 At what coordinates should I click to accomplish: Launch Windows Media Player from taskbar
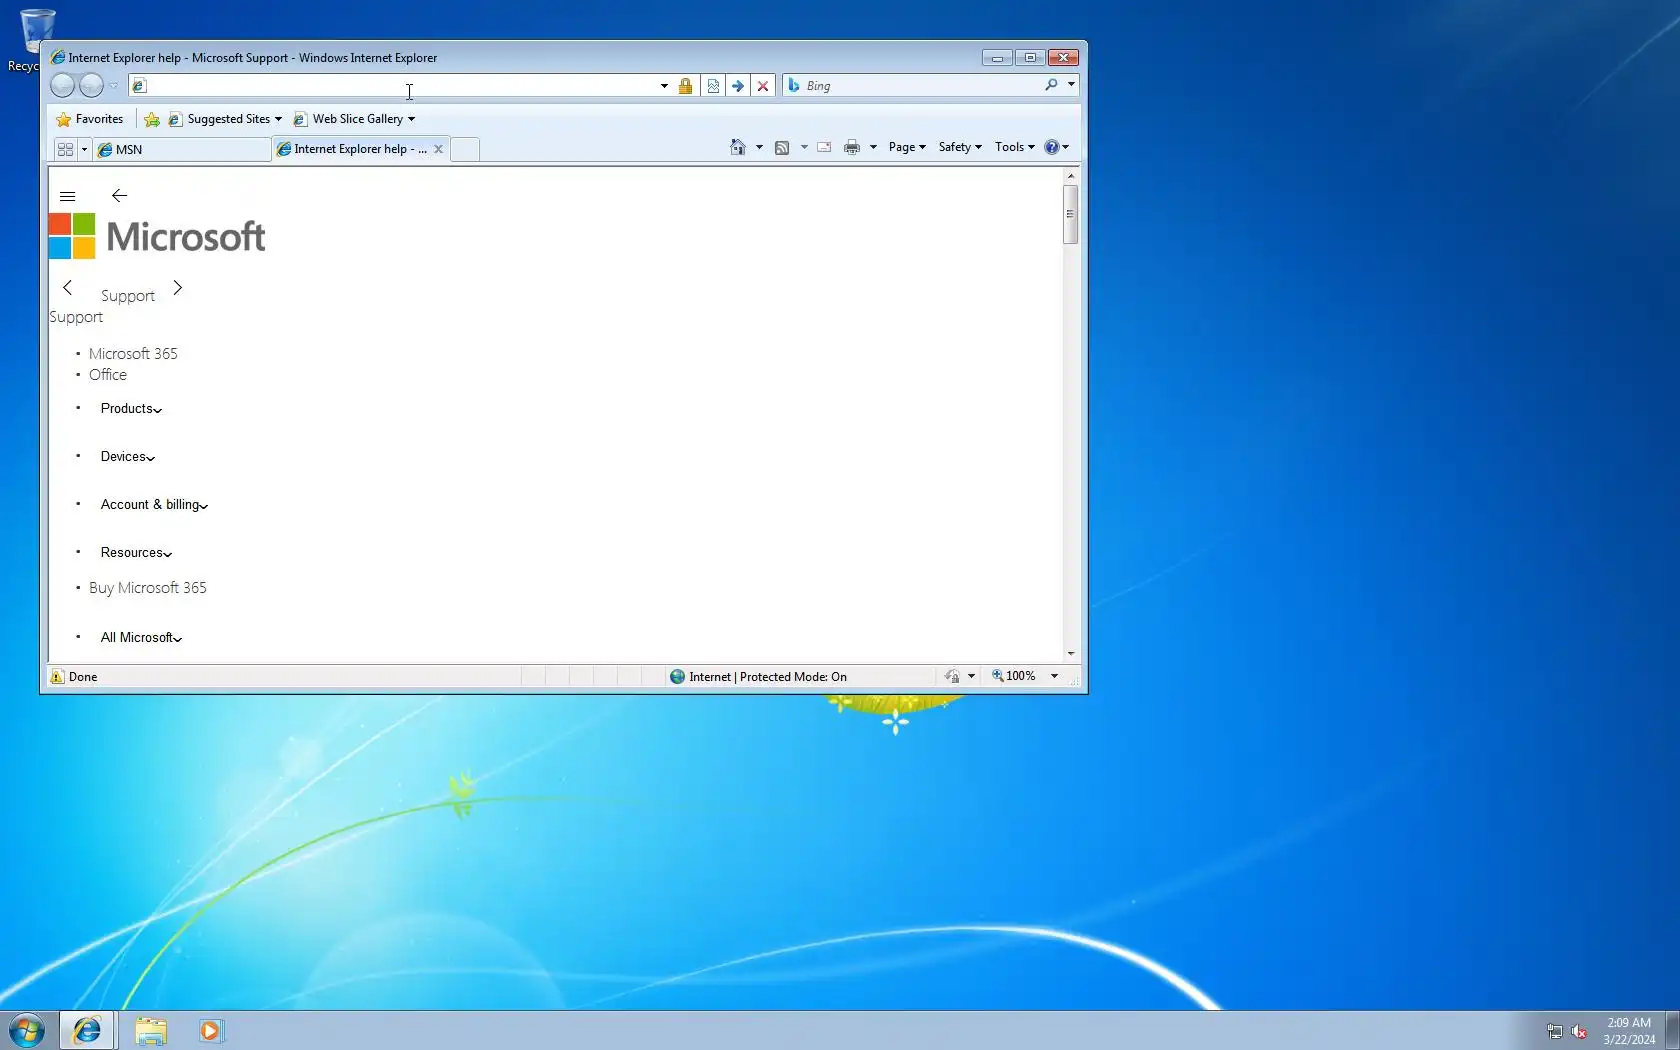pos(211,1031)
